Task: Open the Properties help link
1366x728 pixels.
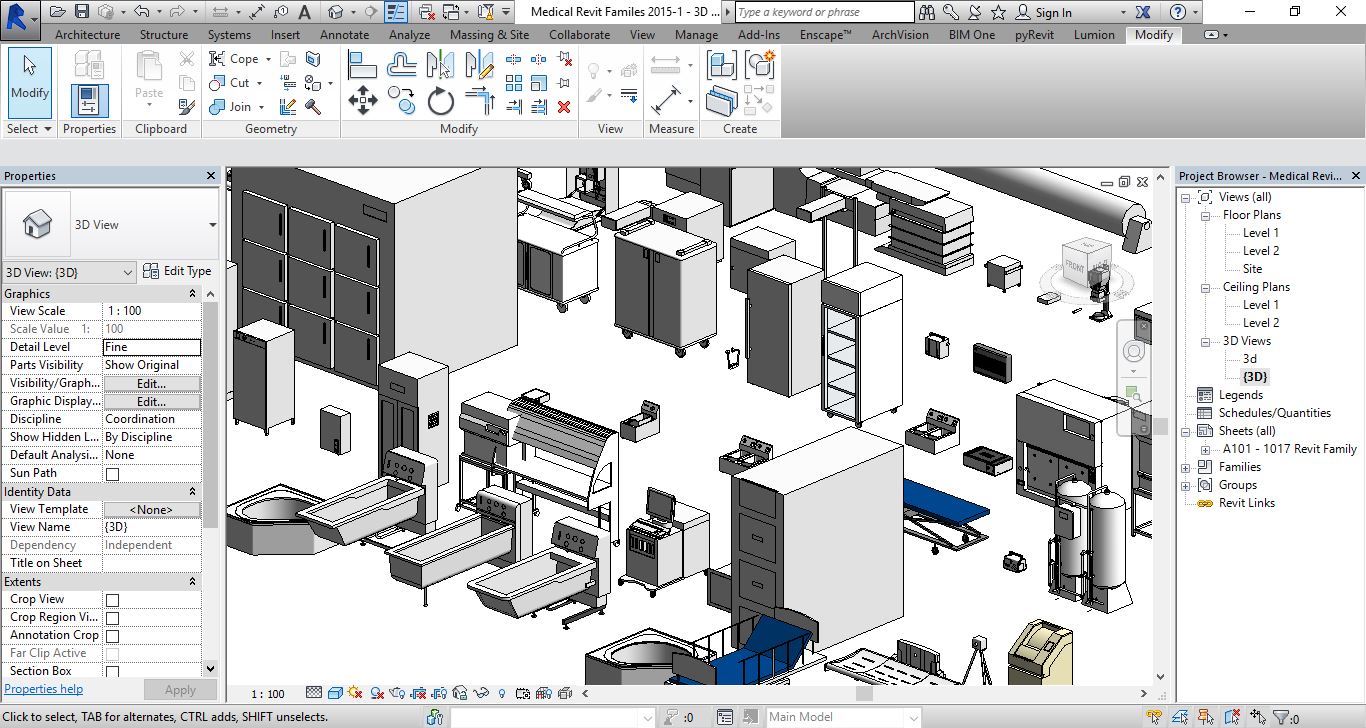Action: click(x=44, y=689)
